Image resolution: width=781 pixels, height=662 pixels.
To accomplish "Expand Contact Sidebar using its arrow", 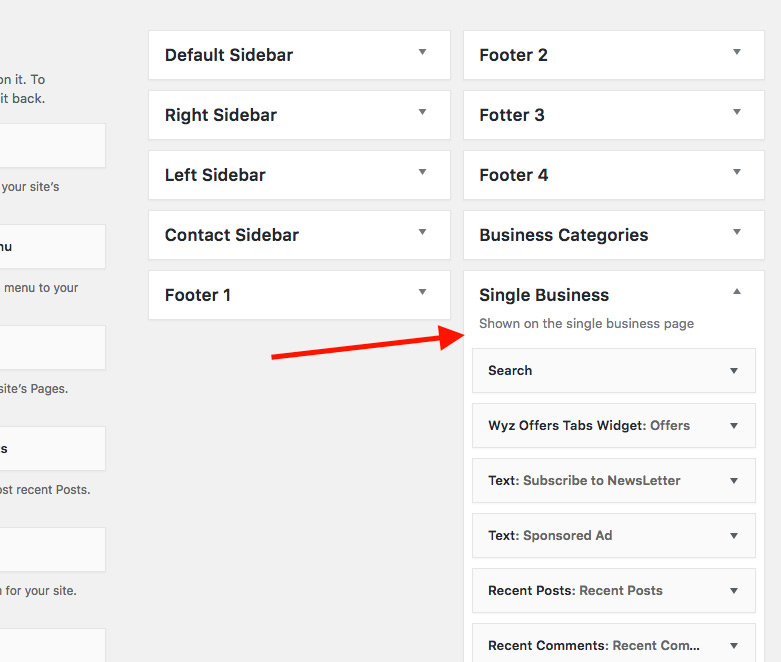I will pyautogui.click(x=422, y=232).
